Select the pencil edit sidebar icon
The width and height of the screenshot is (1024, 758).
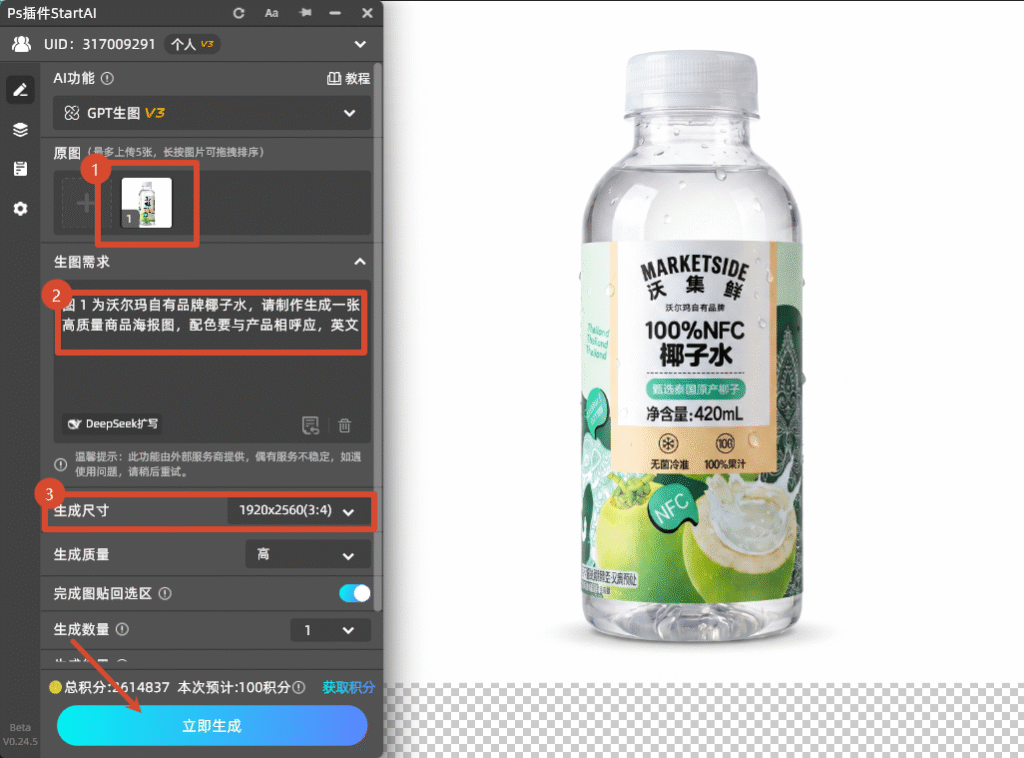coord(20,89)
